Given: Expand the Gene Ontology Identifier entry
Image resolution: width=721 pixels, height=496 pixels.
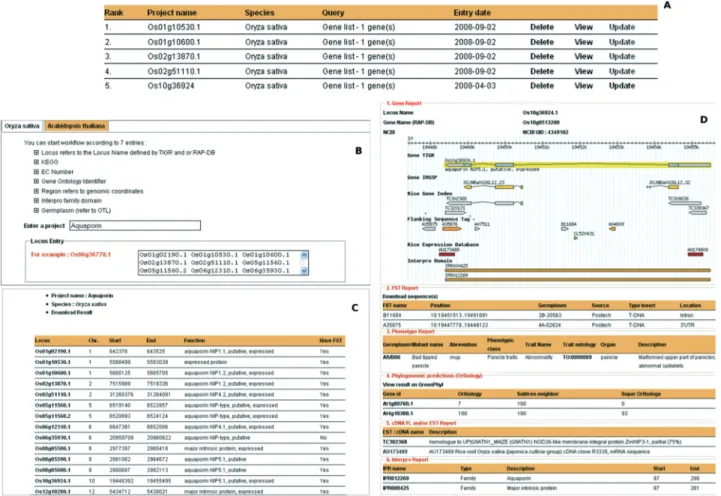Looking at the screenshot, I should [36, 181].
